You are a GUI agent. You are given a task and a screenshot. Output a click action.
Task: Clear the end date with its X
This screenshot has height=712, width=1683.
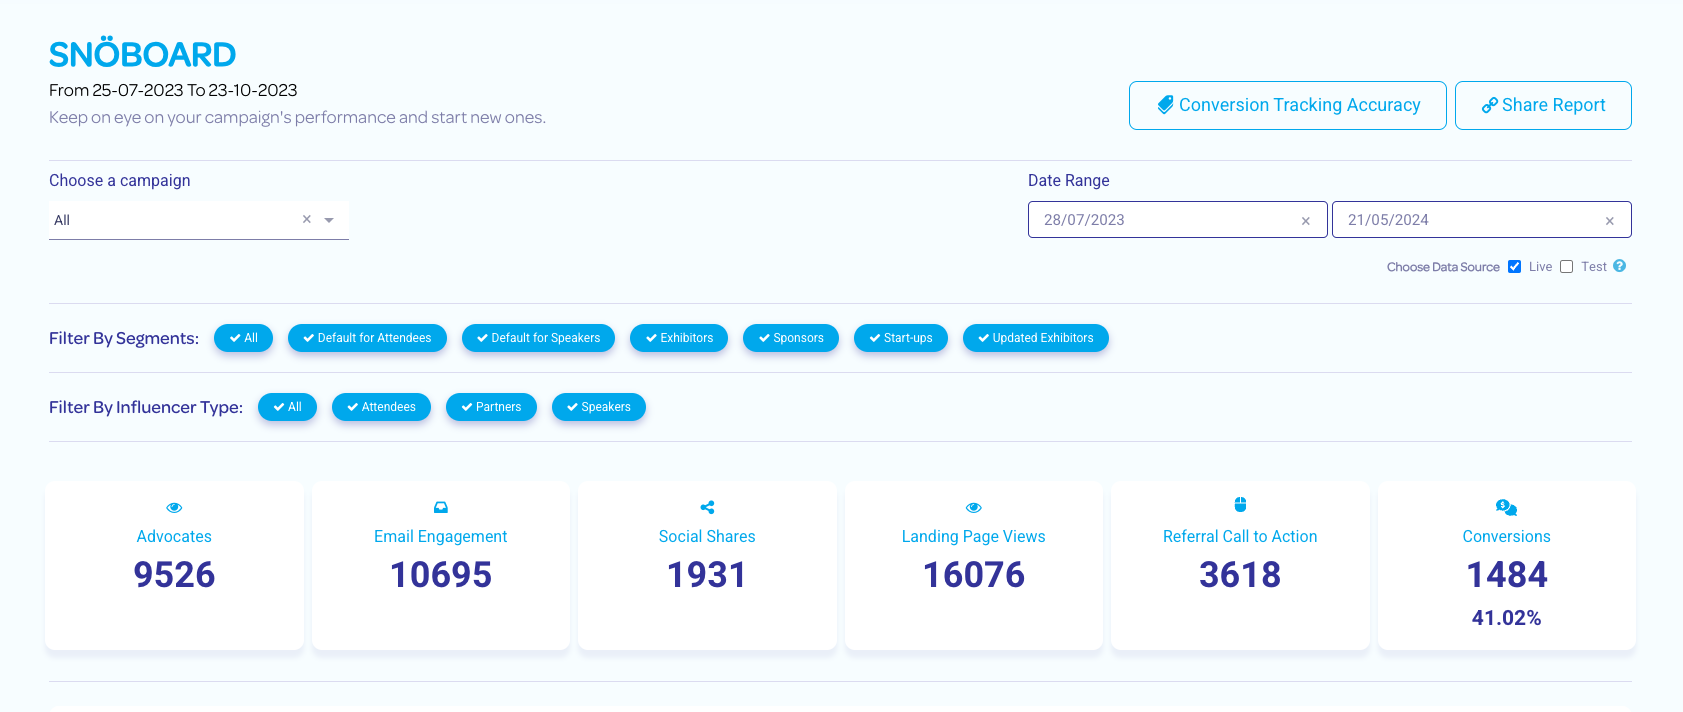1610,221
